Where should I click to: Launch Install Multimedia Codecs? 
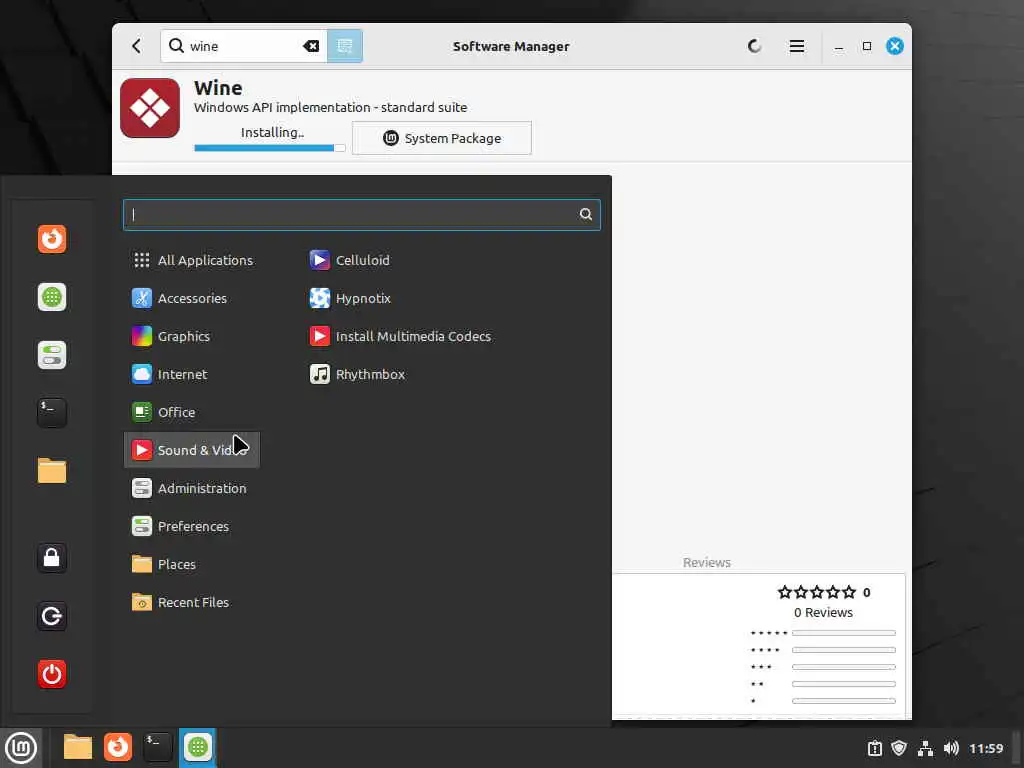(x=400, y=336)
